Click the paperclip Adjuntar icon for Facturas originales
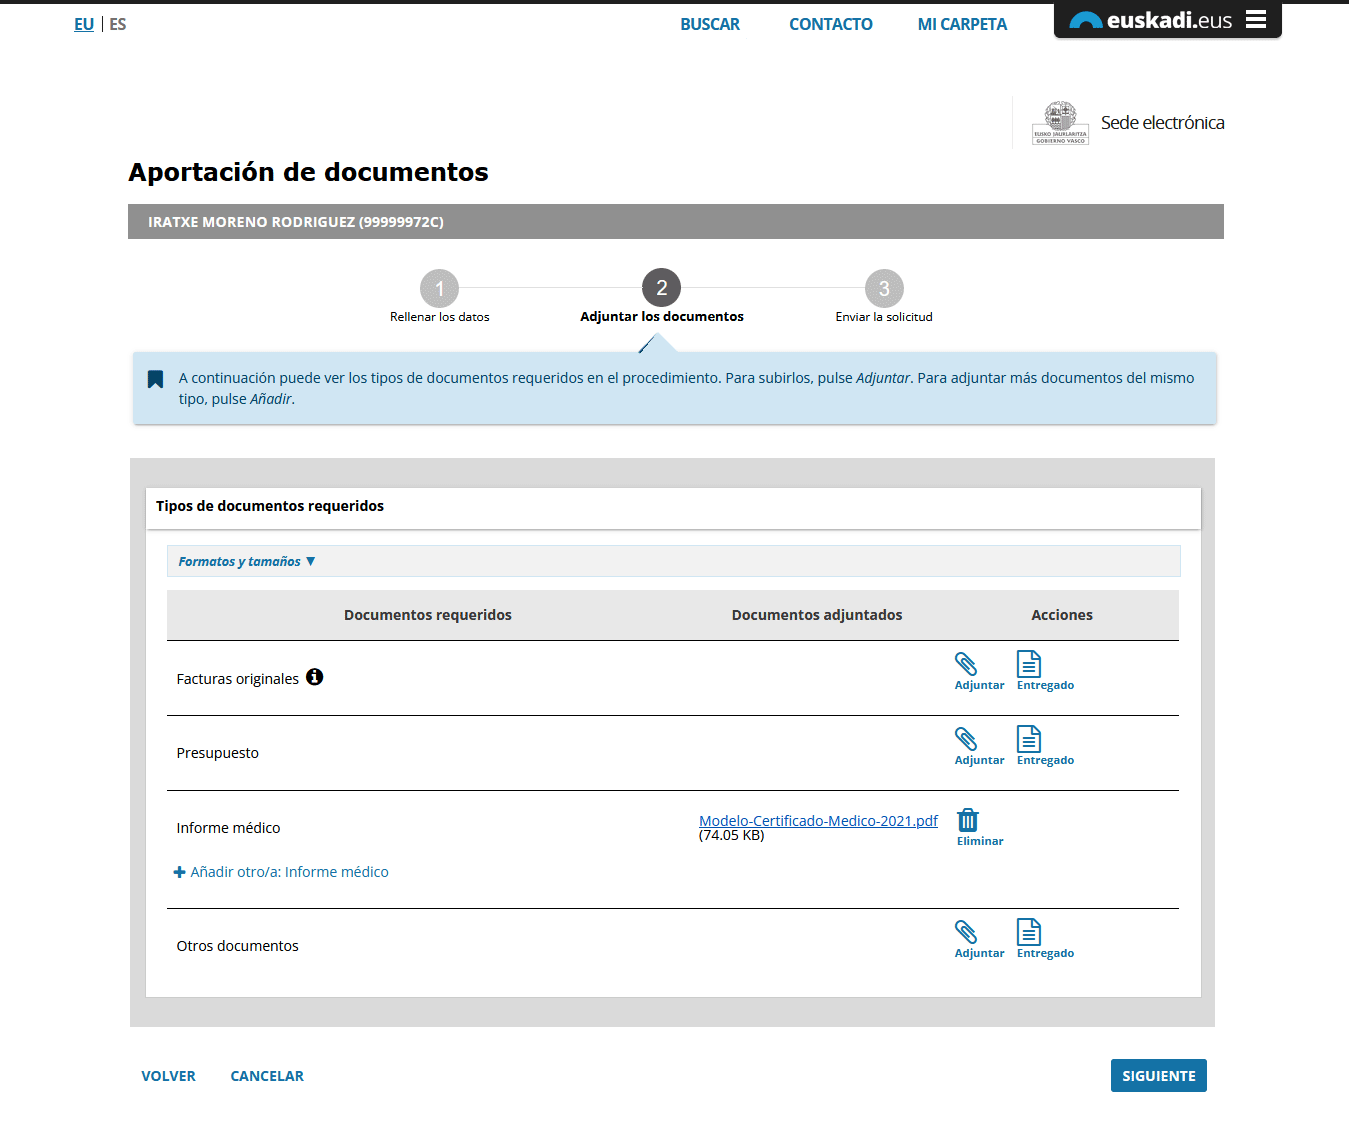Image resolution: width=1350 pixels, height=1125 pixels. (x=967, y=666)
